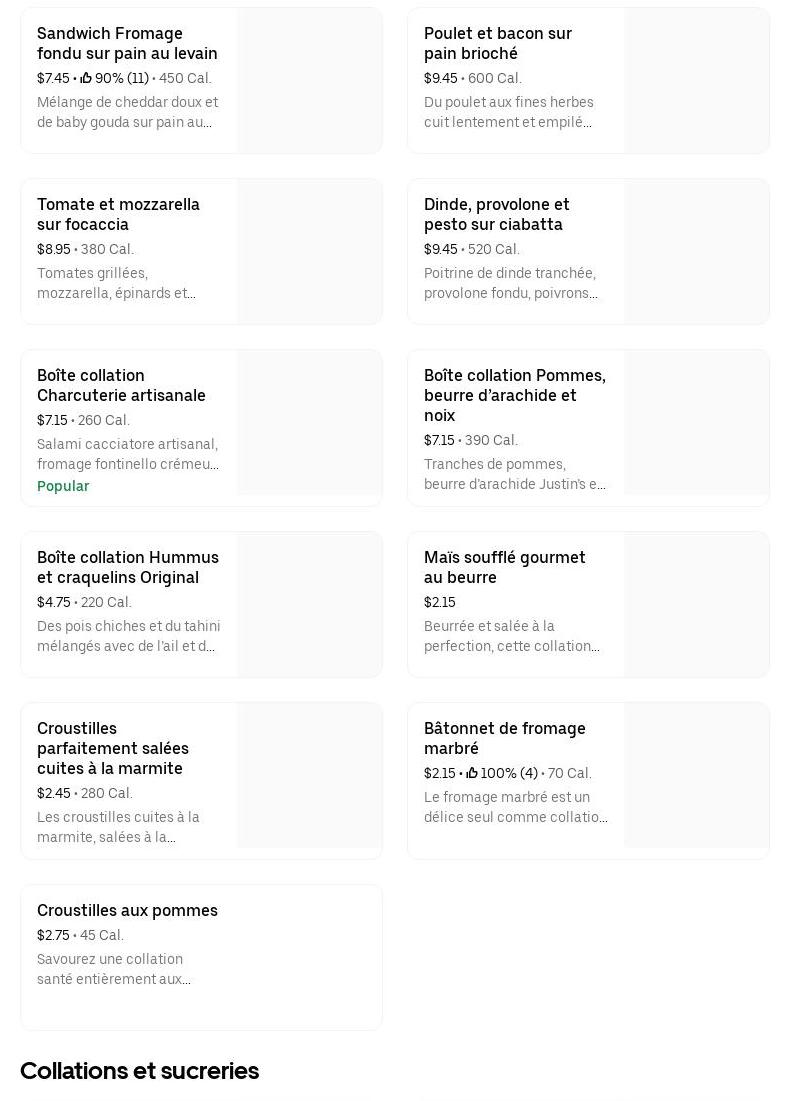Select Maïs soufflé gourmet au beurre
This screenshot has height=1101, width=804.
[505, 567]
